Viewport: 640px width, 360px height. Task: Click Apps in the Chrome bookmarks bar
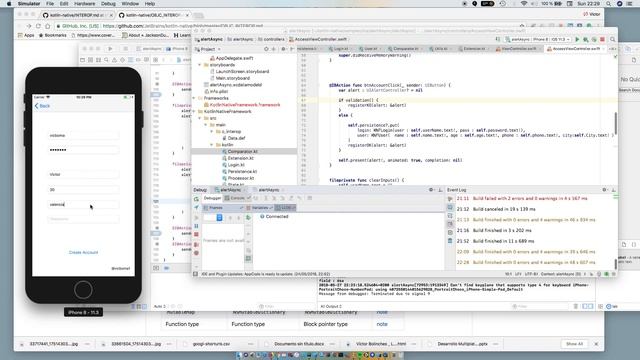click(26, 36)
